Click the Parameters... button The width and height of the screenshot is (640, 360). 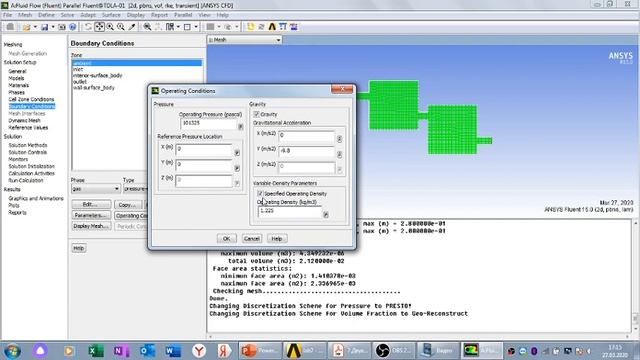(91, 215)
